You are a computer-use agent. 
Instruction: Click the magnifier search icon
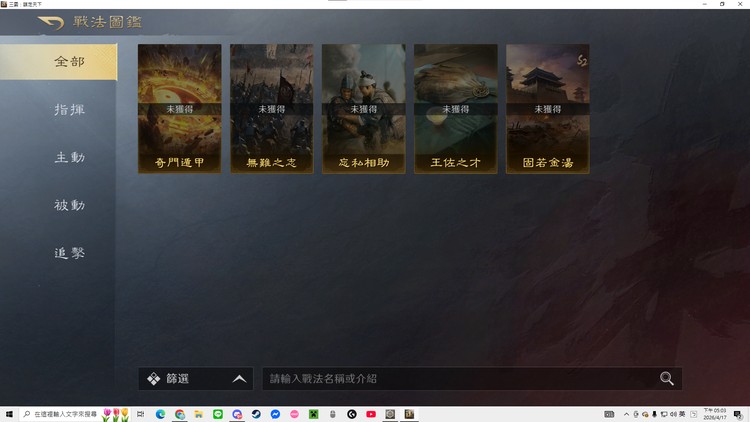point(667,378)
